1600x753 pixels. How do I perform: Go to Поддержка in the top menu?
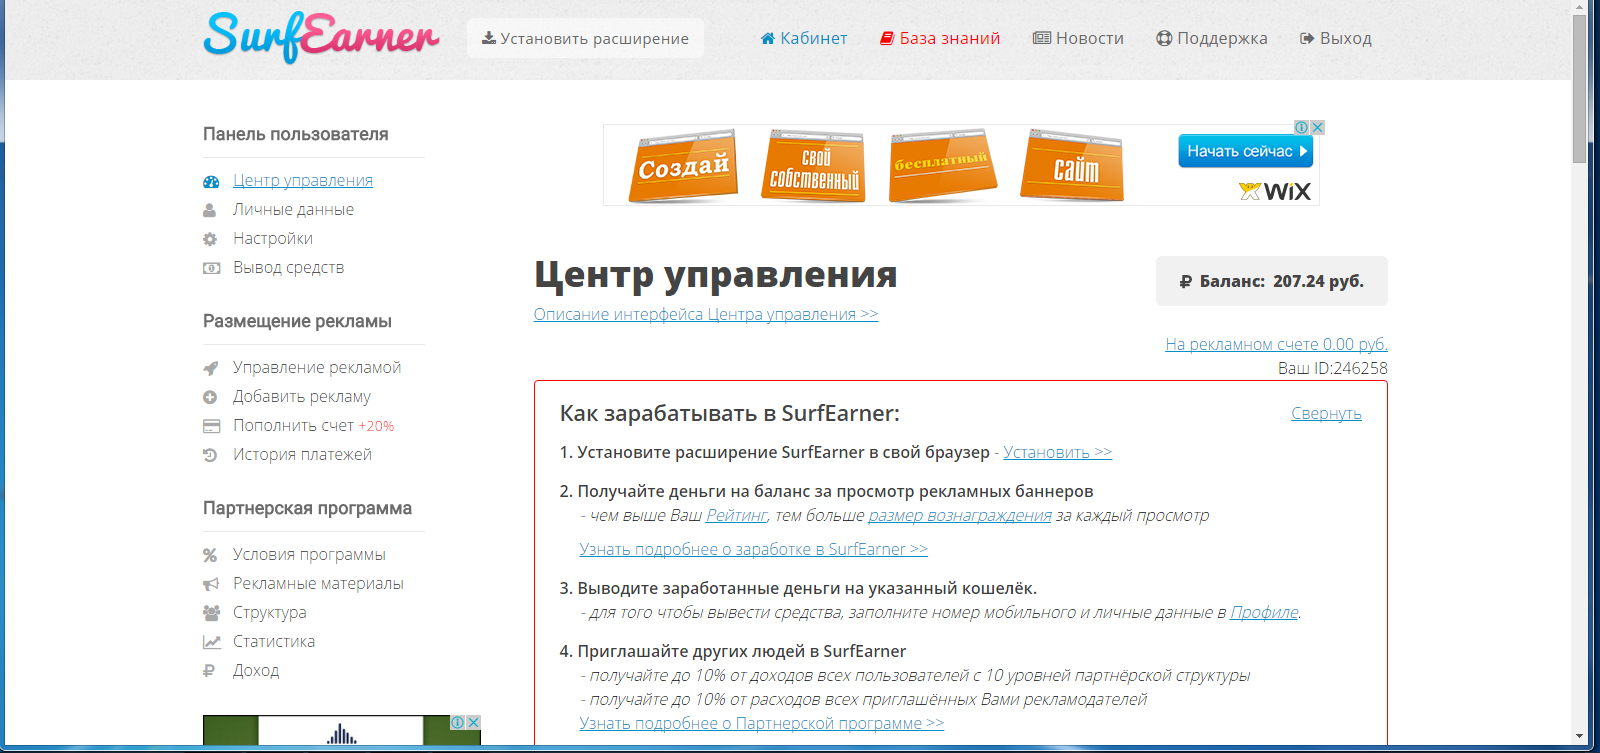pyautogui.click(x=1212, y=38)
